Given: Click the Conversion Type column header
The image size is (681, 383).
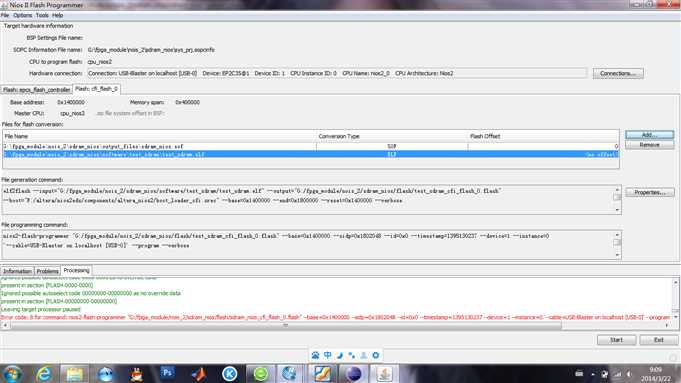Looking at the screenshot, I should (392, 136).
